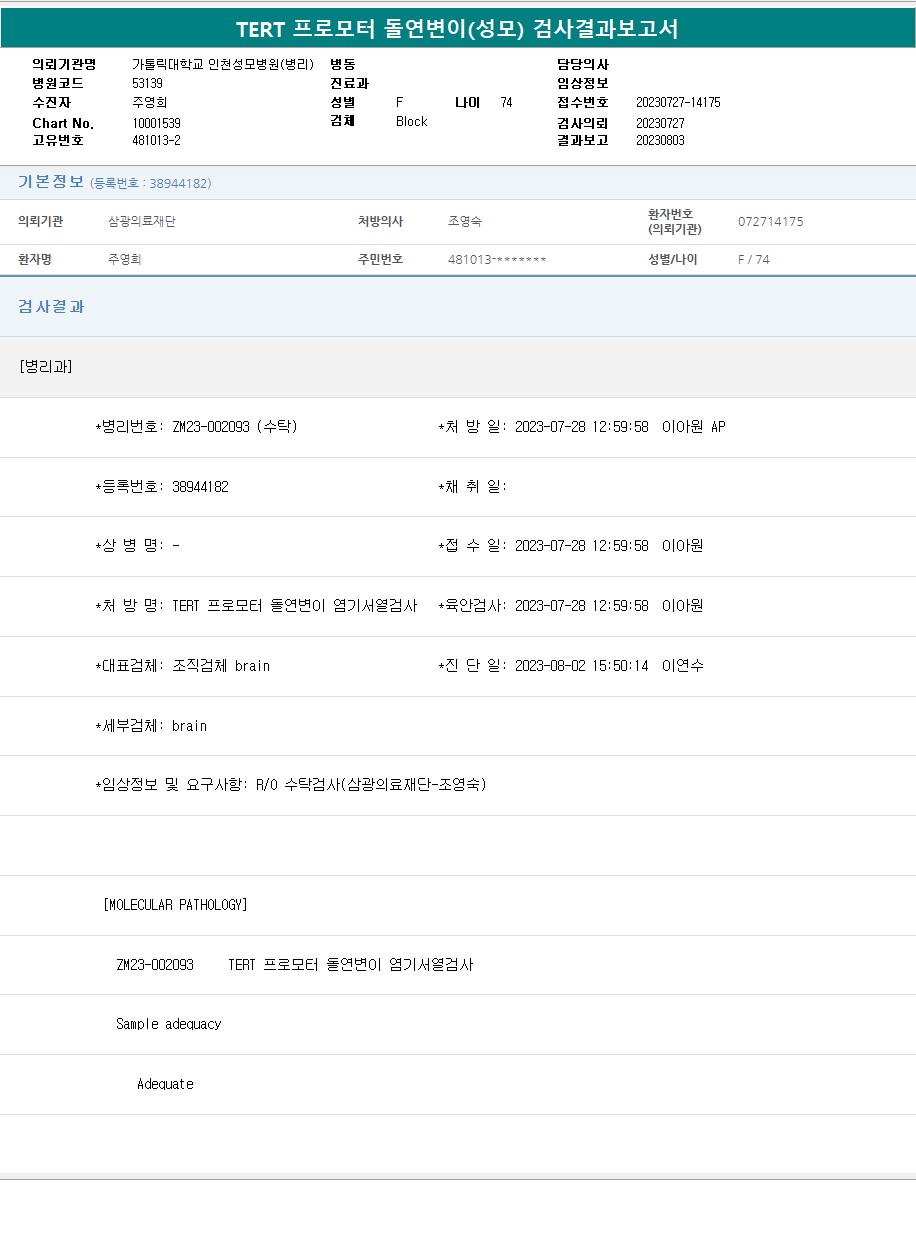
Task: Click the masked 주민번호 481013-*******
Action: 497,260
